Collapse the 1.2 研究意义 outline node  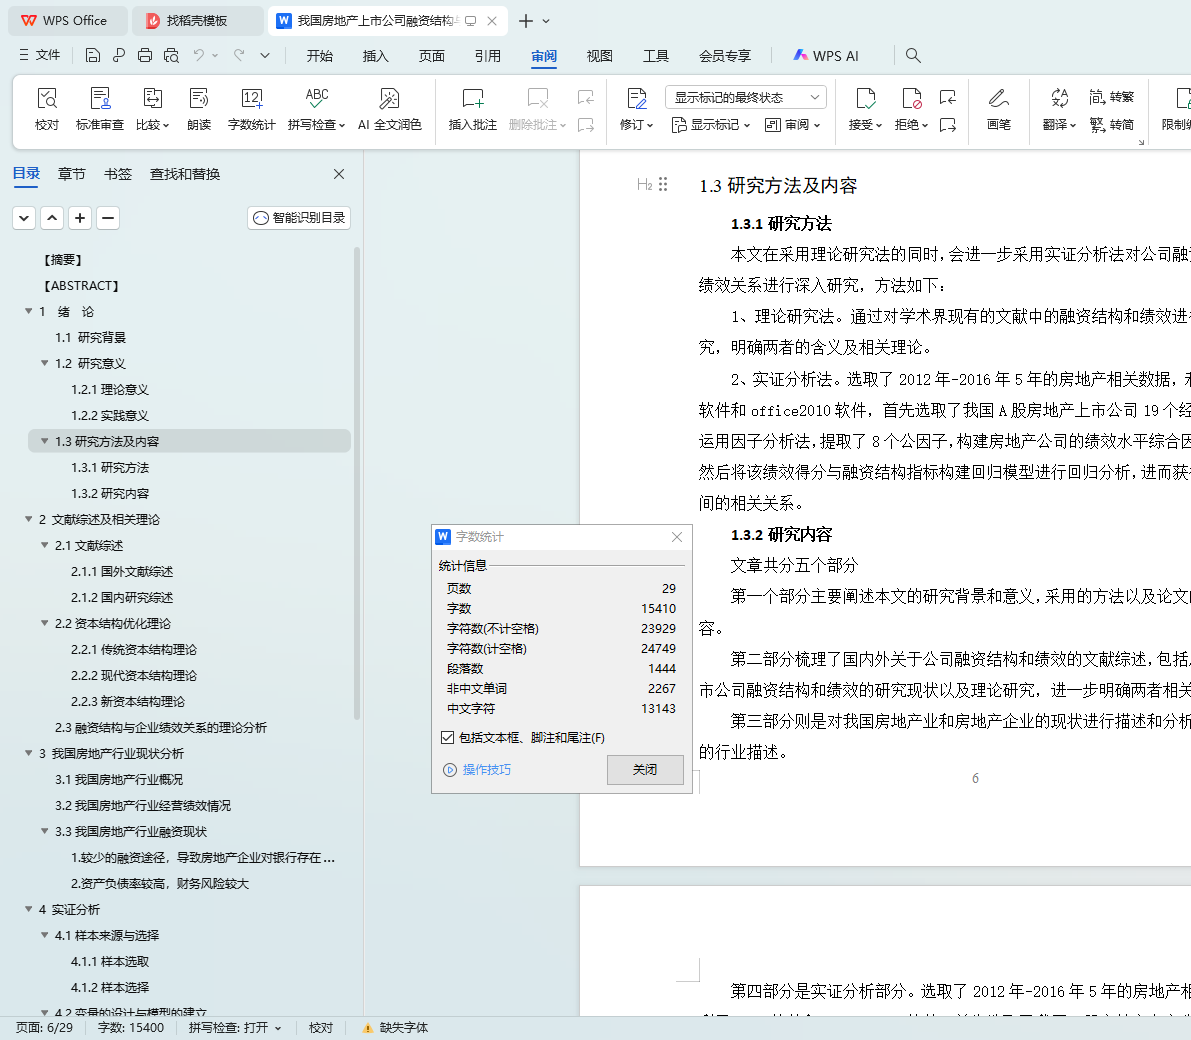click(x=45, y=363)
